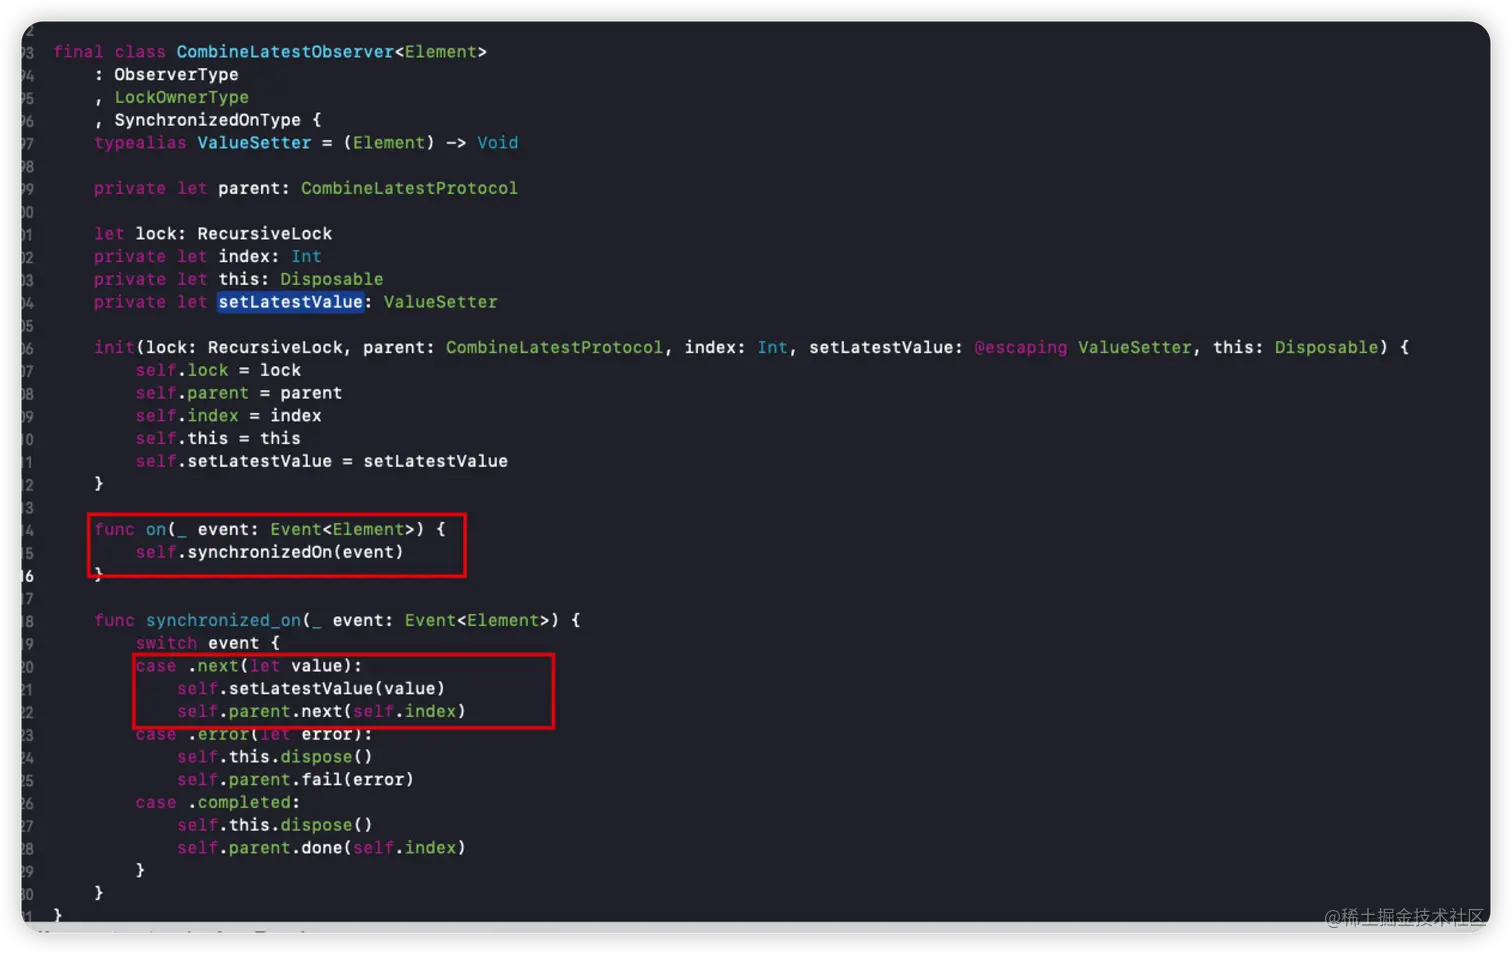Image resolution: width=1512 pixels, height=954 pixels.
Task: Click the typealias keyword
Action: click(x=140, y=143)
